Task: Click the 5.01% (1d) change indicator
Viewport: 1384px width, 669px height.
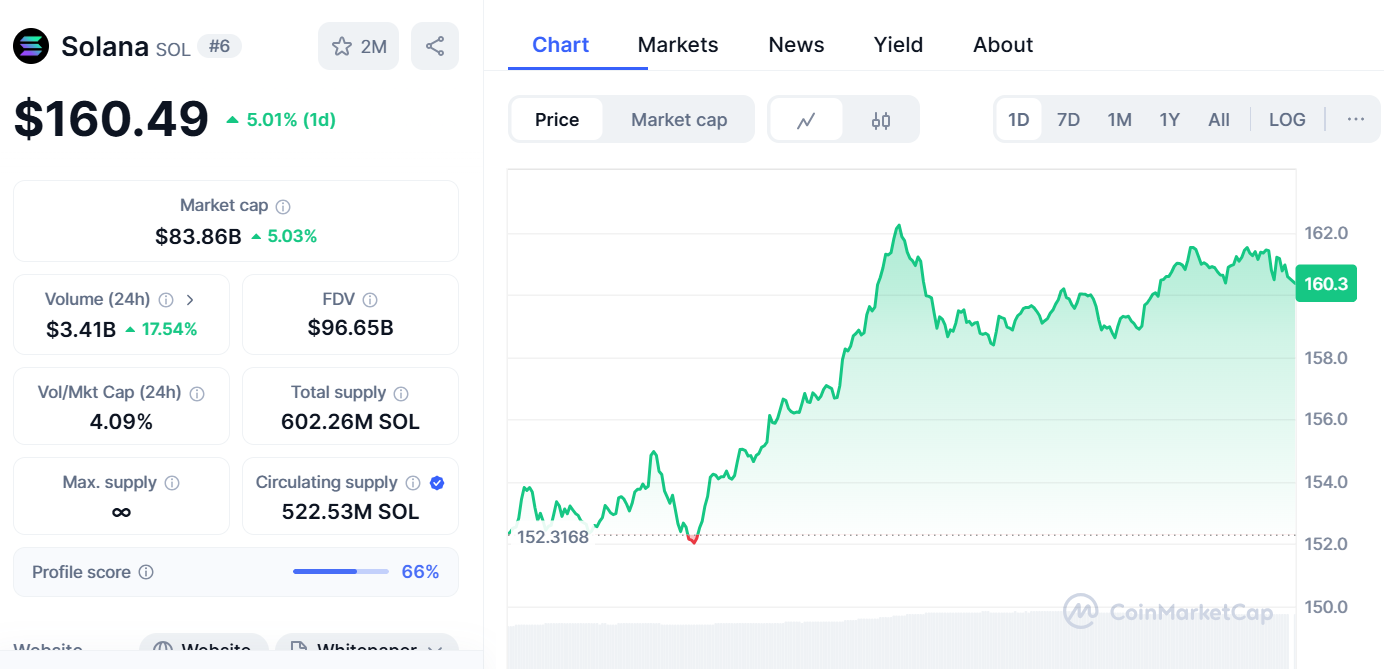Action: pos(281,120)
